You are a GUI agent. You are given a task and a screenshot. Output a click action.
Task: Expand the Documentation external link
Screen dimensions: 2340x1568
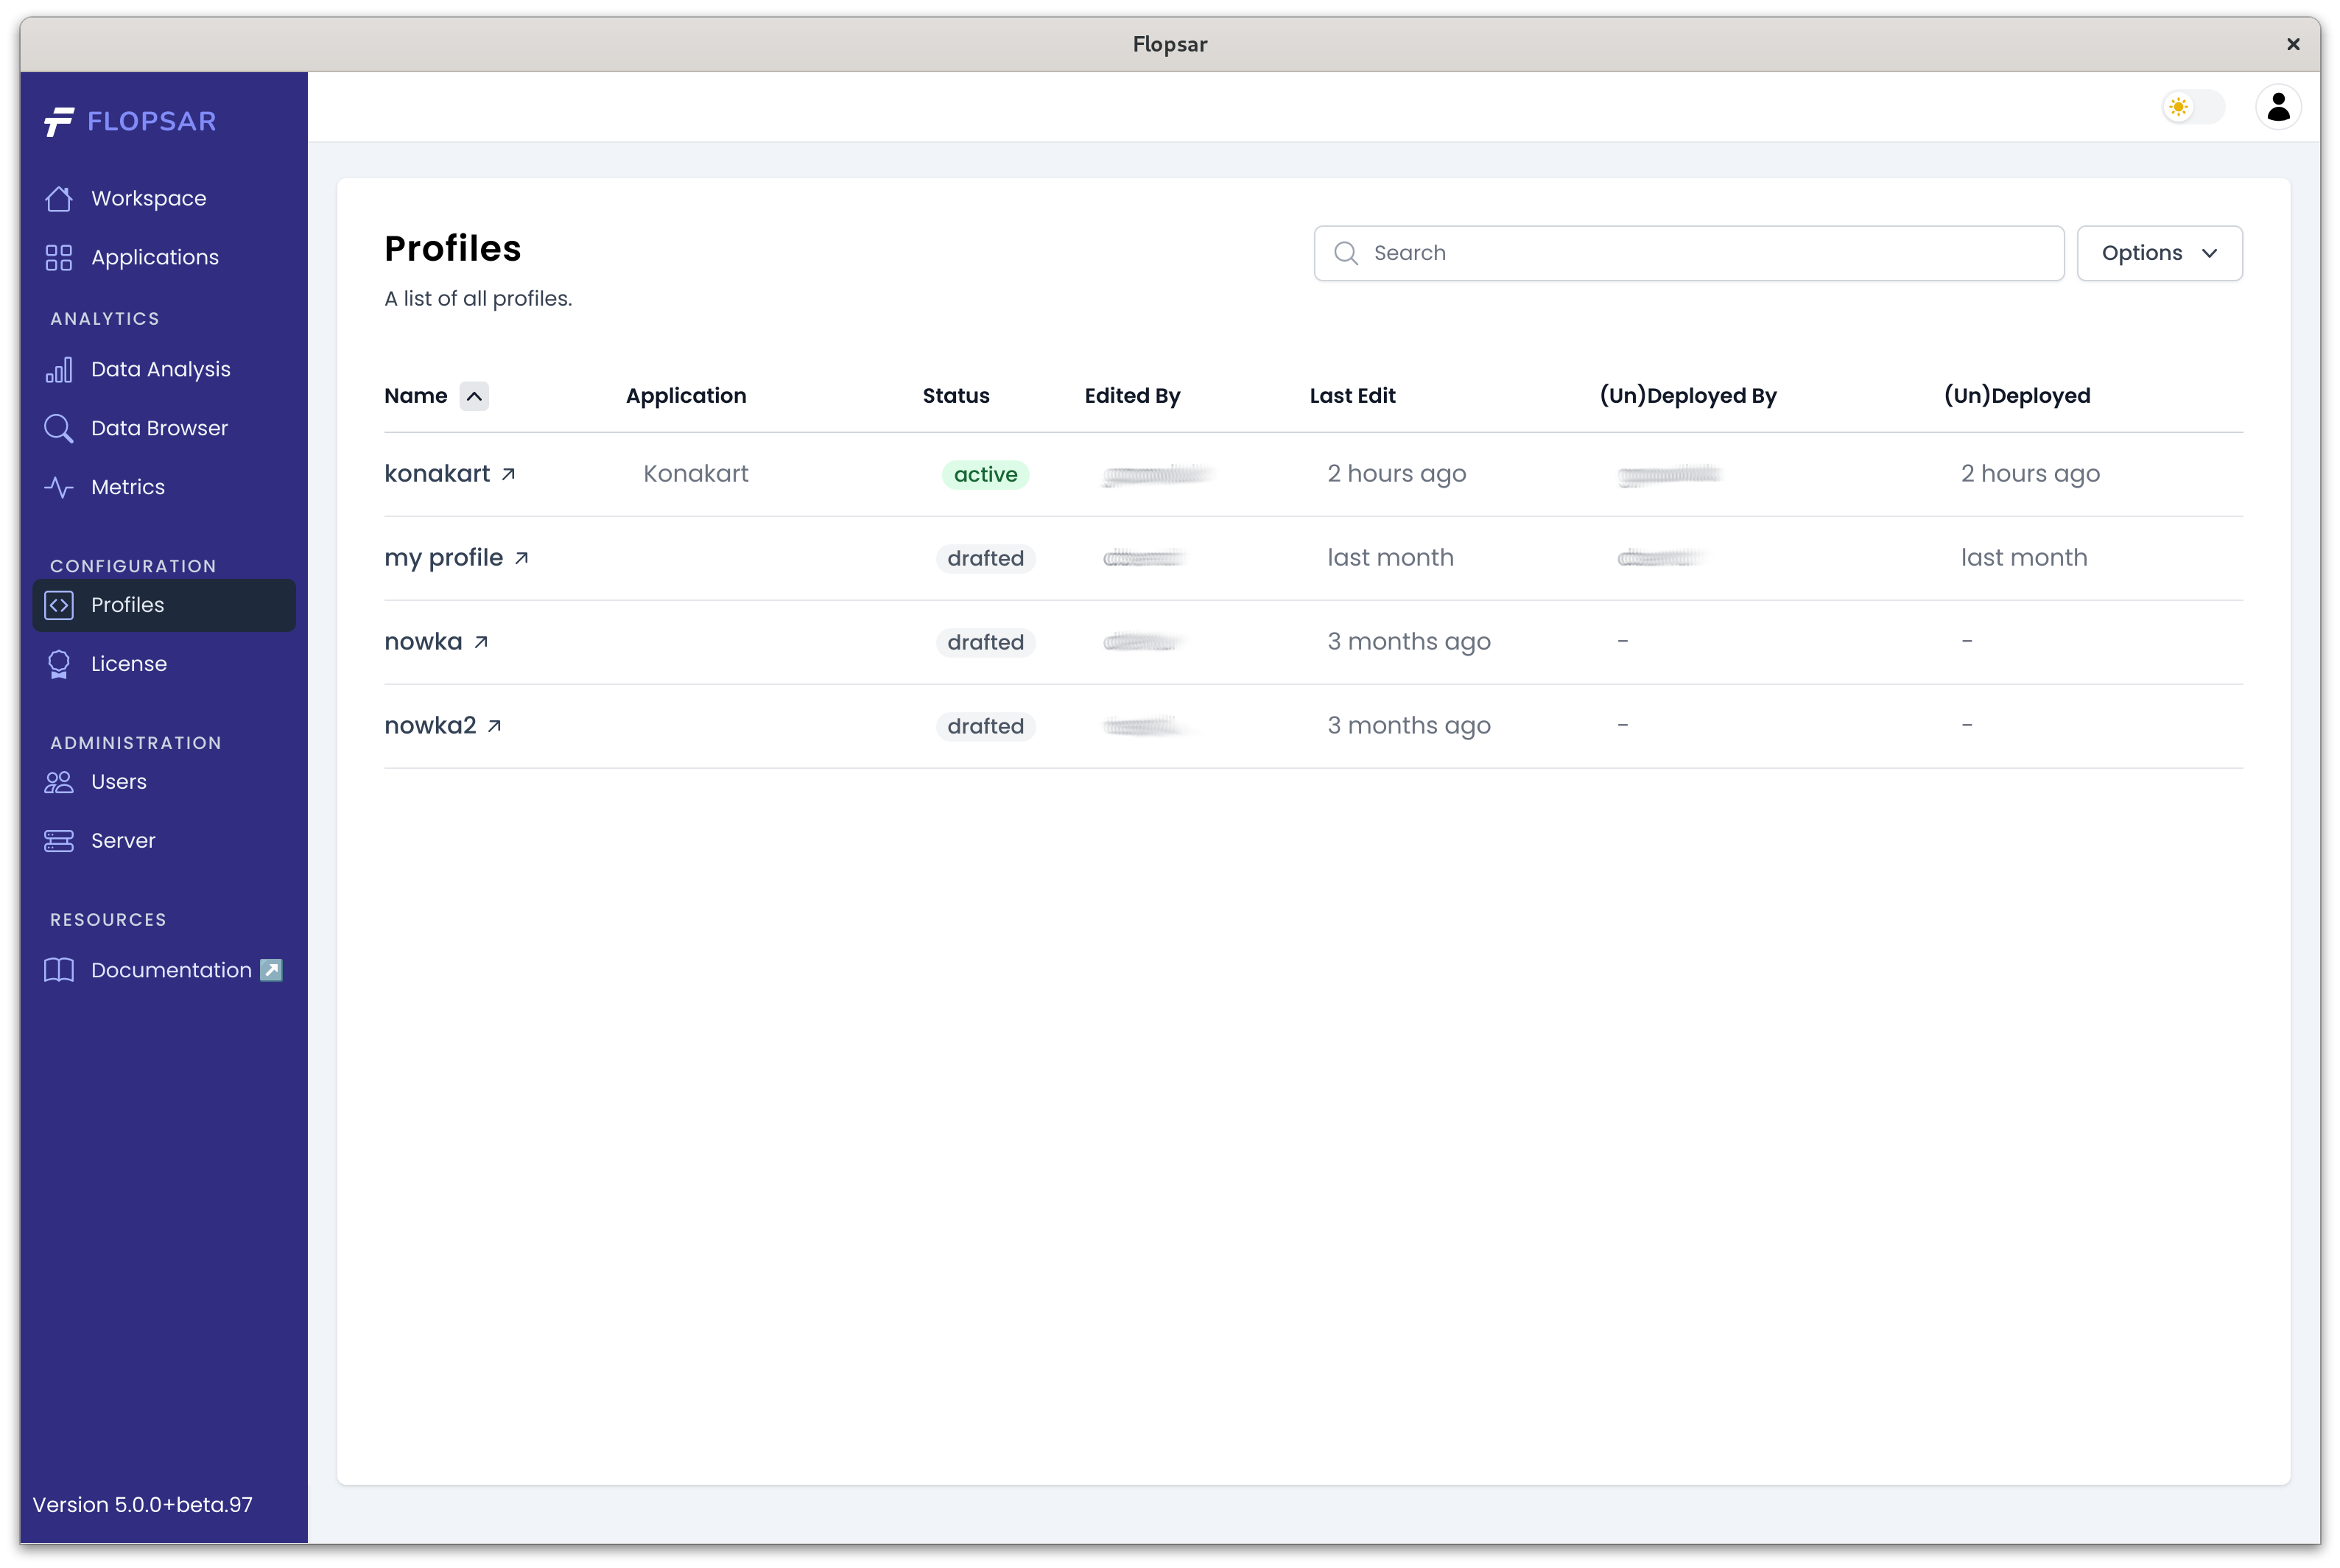point(270,969)
